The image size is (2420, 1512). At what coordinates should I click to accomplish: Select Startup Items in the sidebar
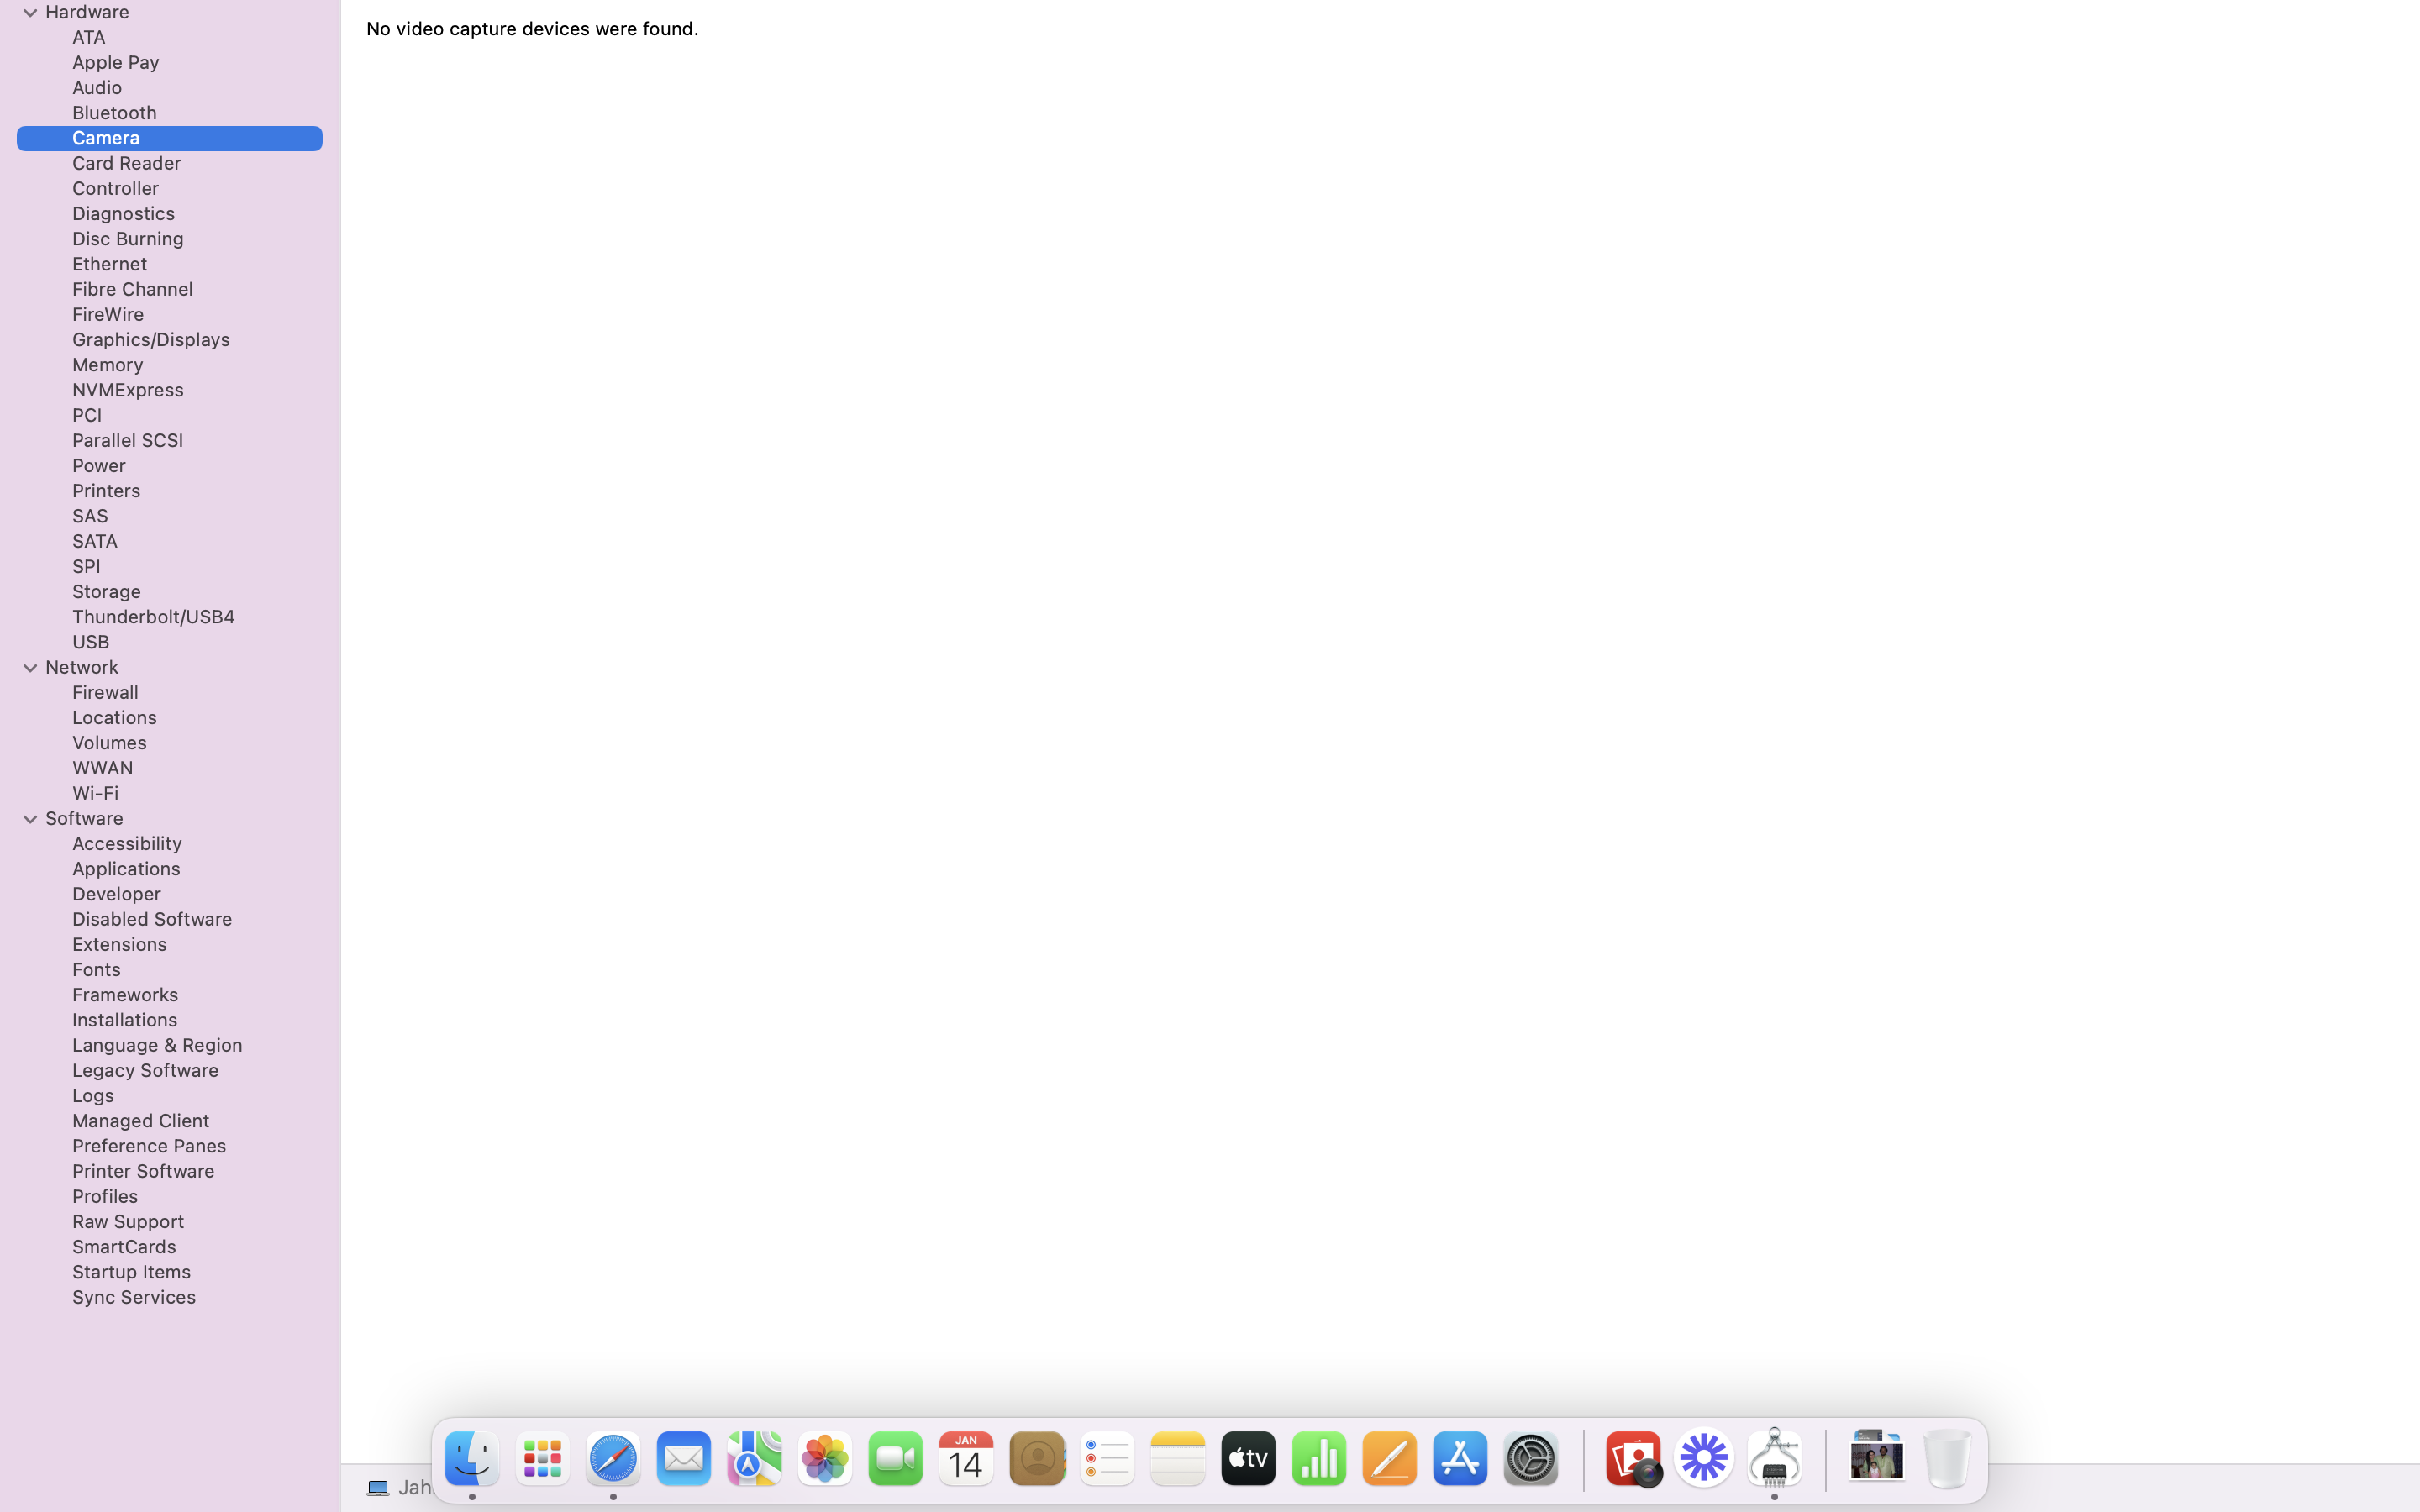[x=131, y=1272]
